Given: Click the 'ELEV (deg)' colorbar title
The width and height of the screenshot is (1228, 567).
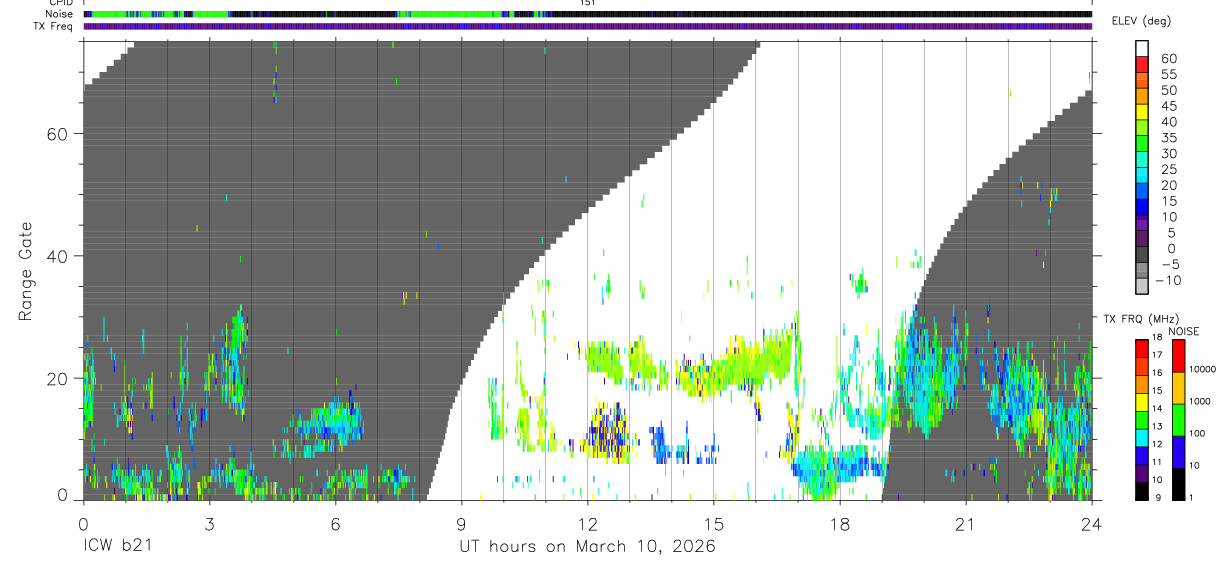Looking at the screenshot, I should coord(1142,21).
